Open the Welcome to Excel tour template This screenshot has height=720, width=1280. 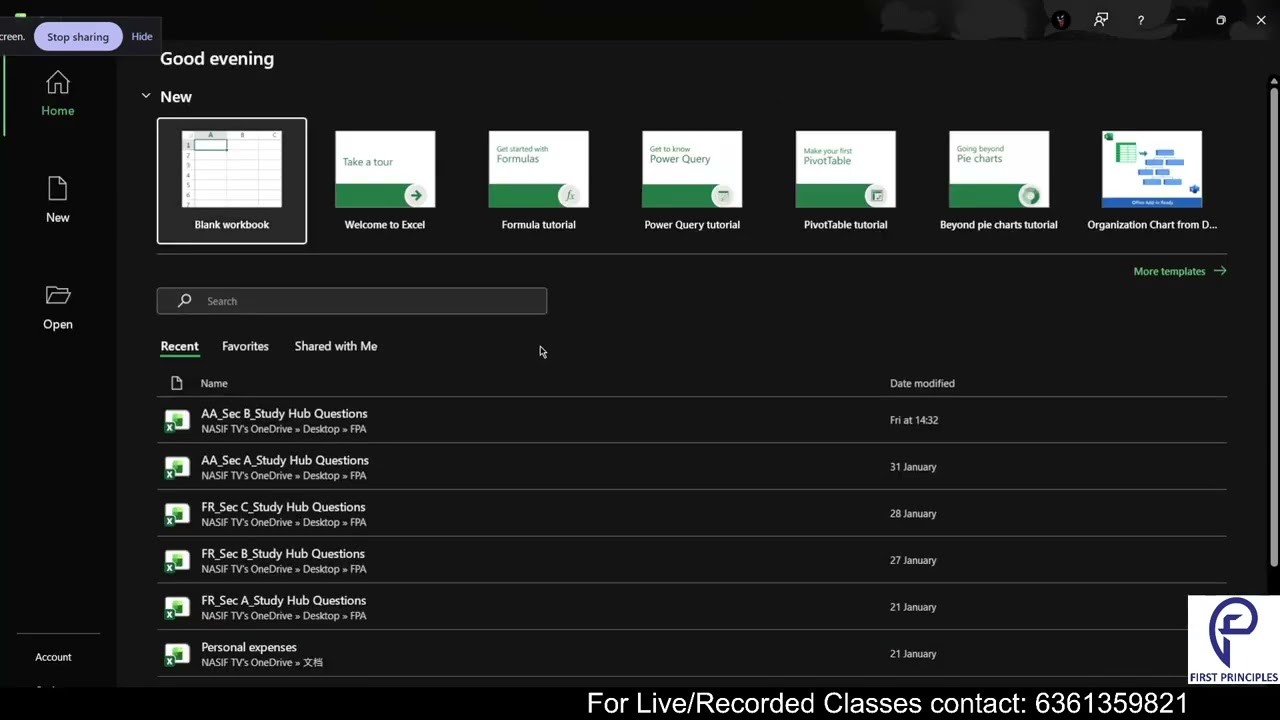[x=385, y=181]
